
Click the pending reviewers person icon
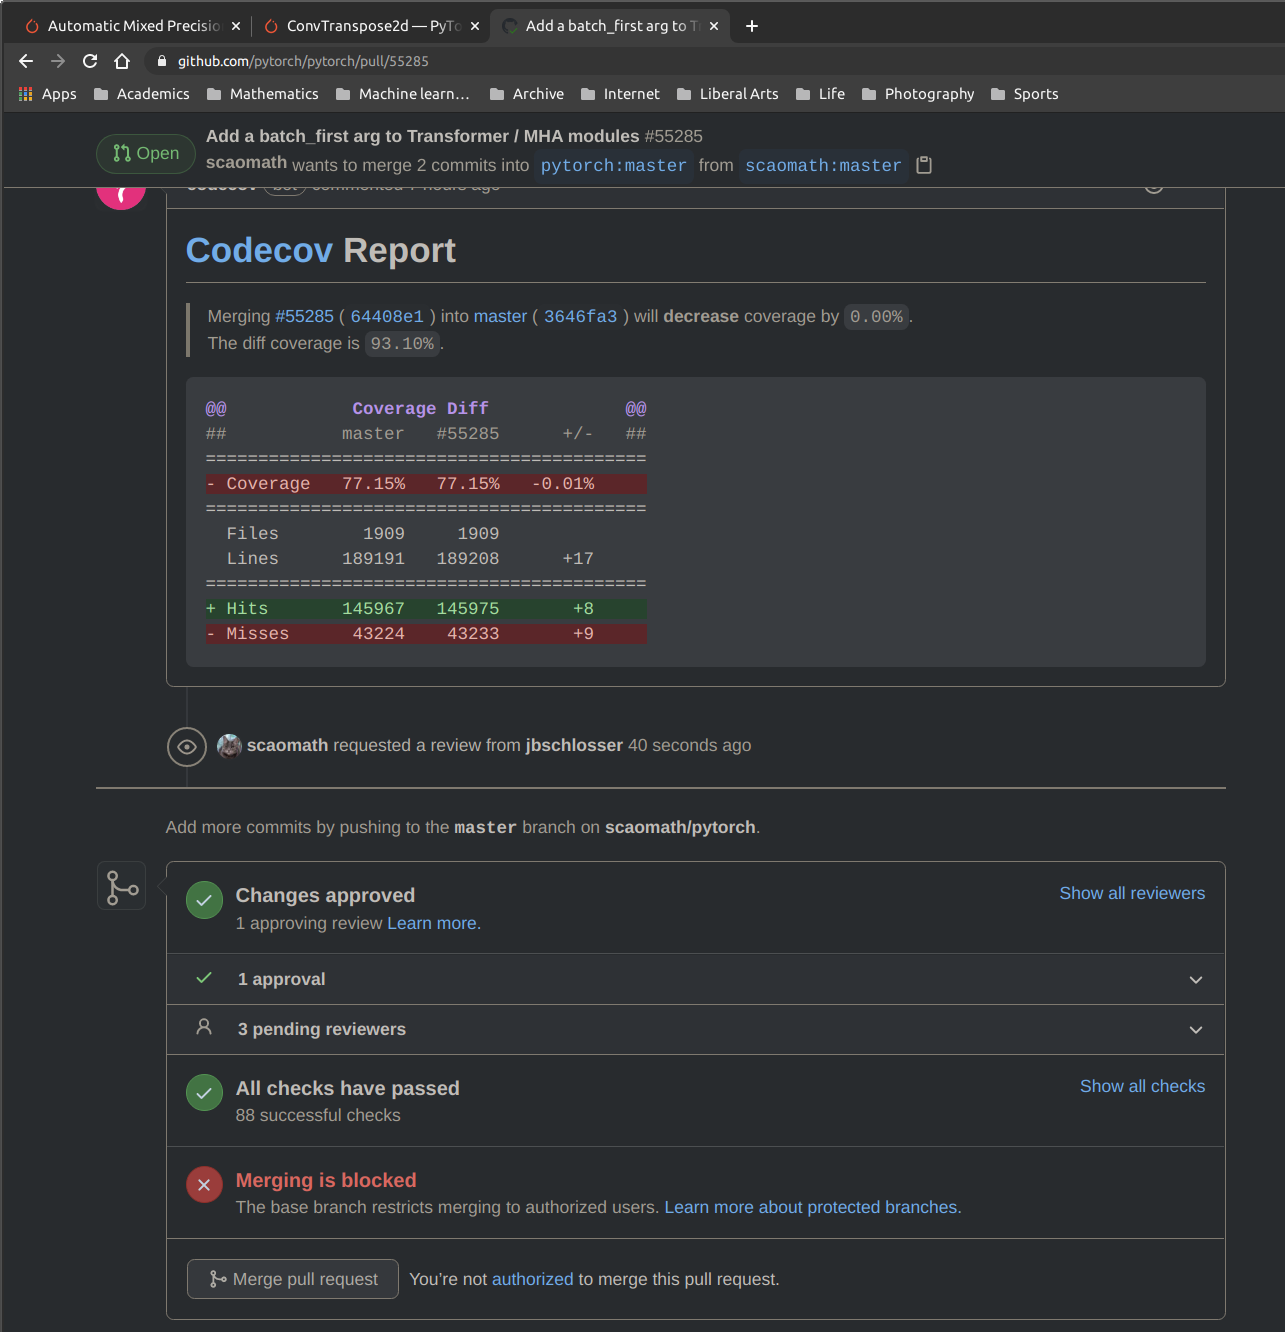(x=204, y=1027)
